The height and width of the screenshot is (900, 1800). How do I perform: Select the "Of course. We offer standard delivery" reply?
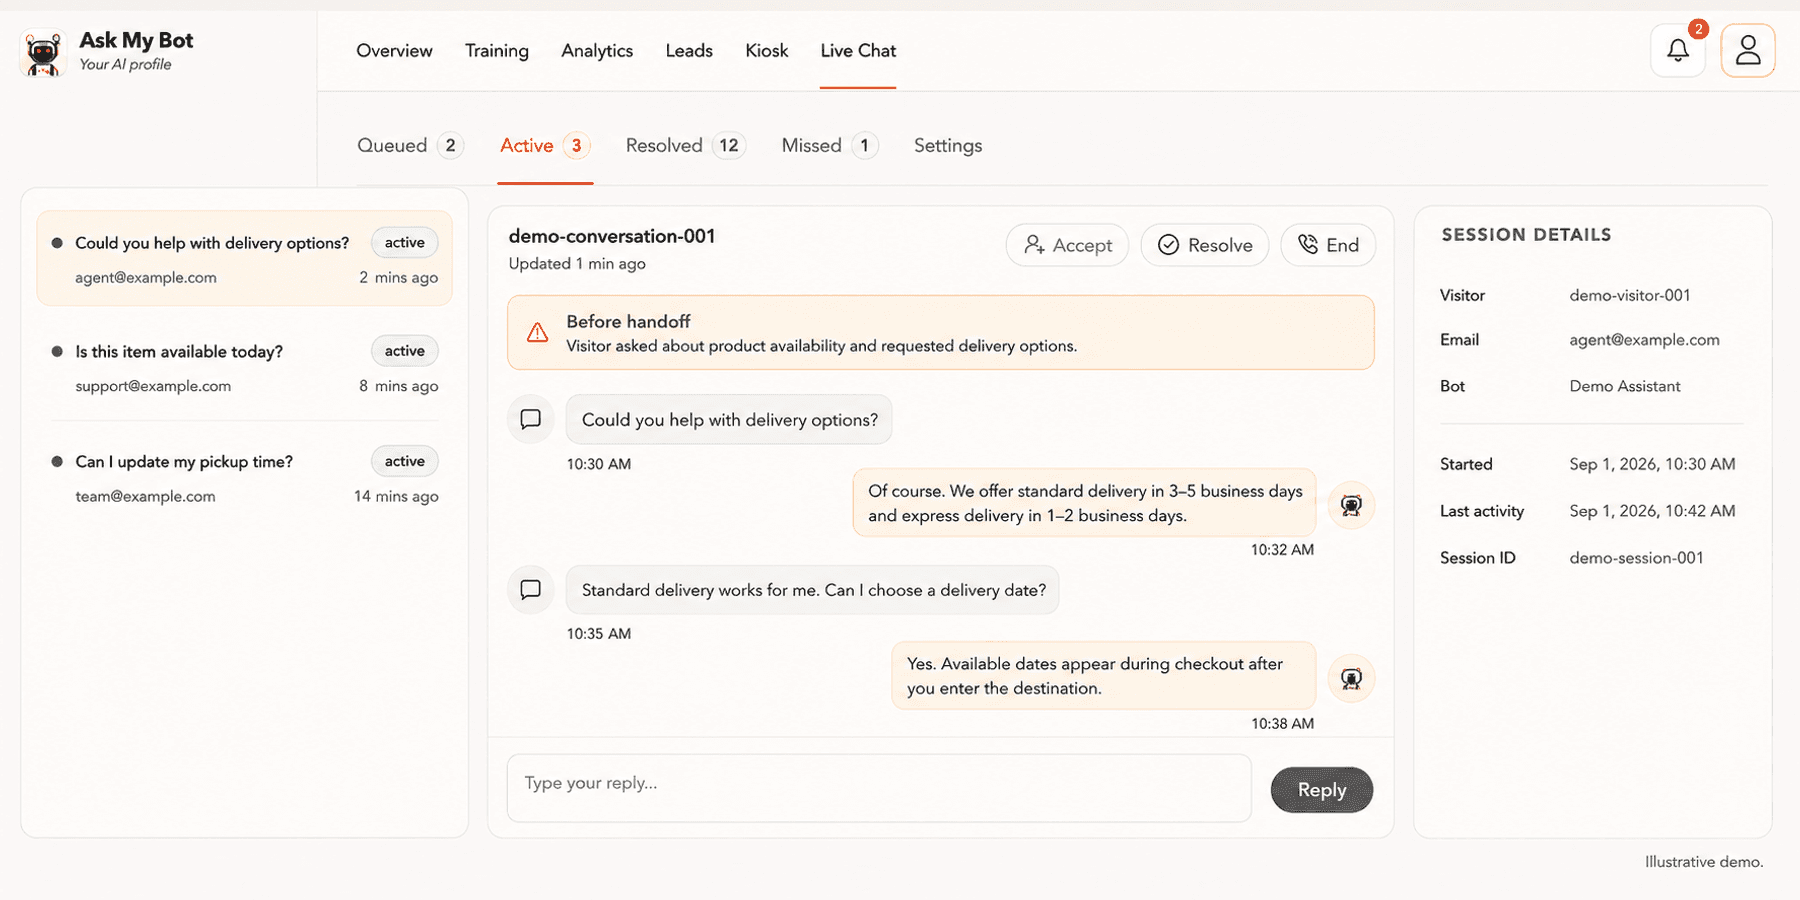(x=1085, y=503)
